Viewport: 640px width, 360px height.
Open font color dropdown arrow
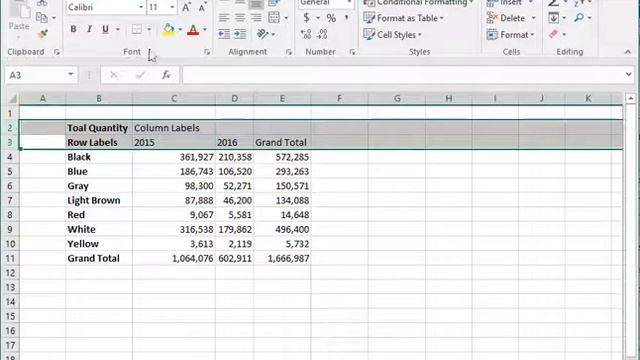point(204,29)
